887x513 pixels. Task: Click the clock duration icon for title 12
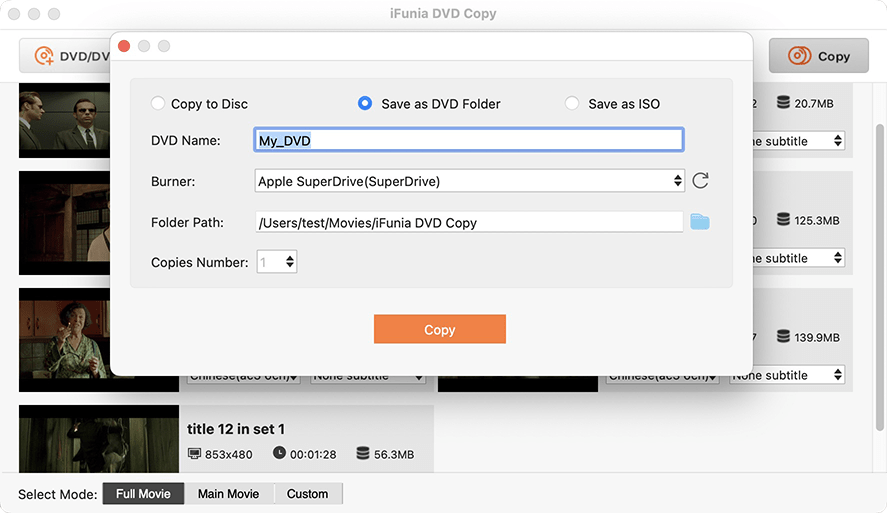(x=279, y=454)
